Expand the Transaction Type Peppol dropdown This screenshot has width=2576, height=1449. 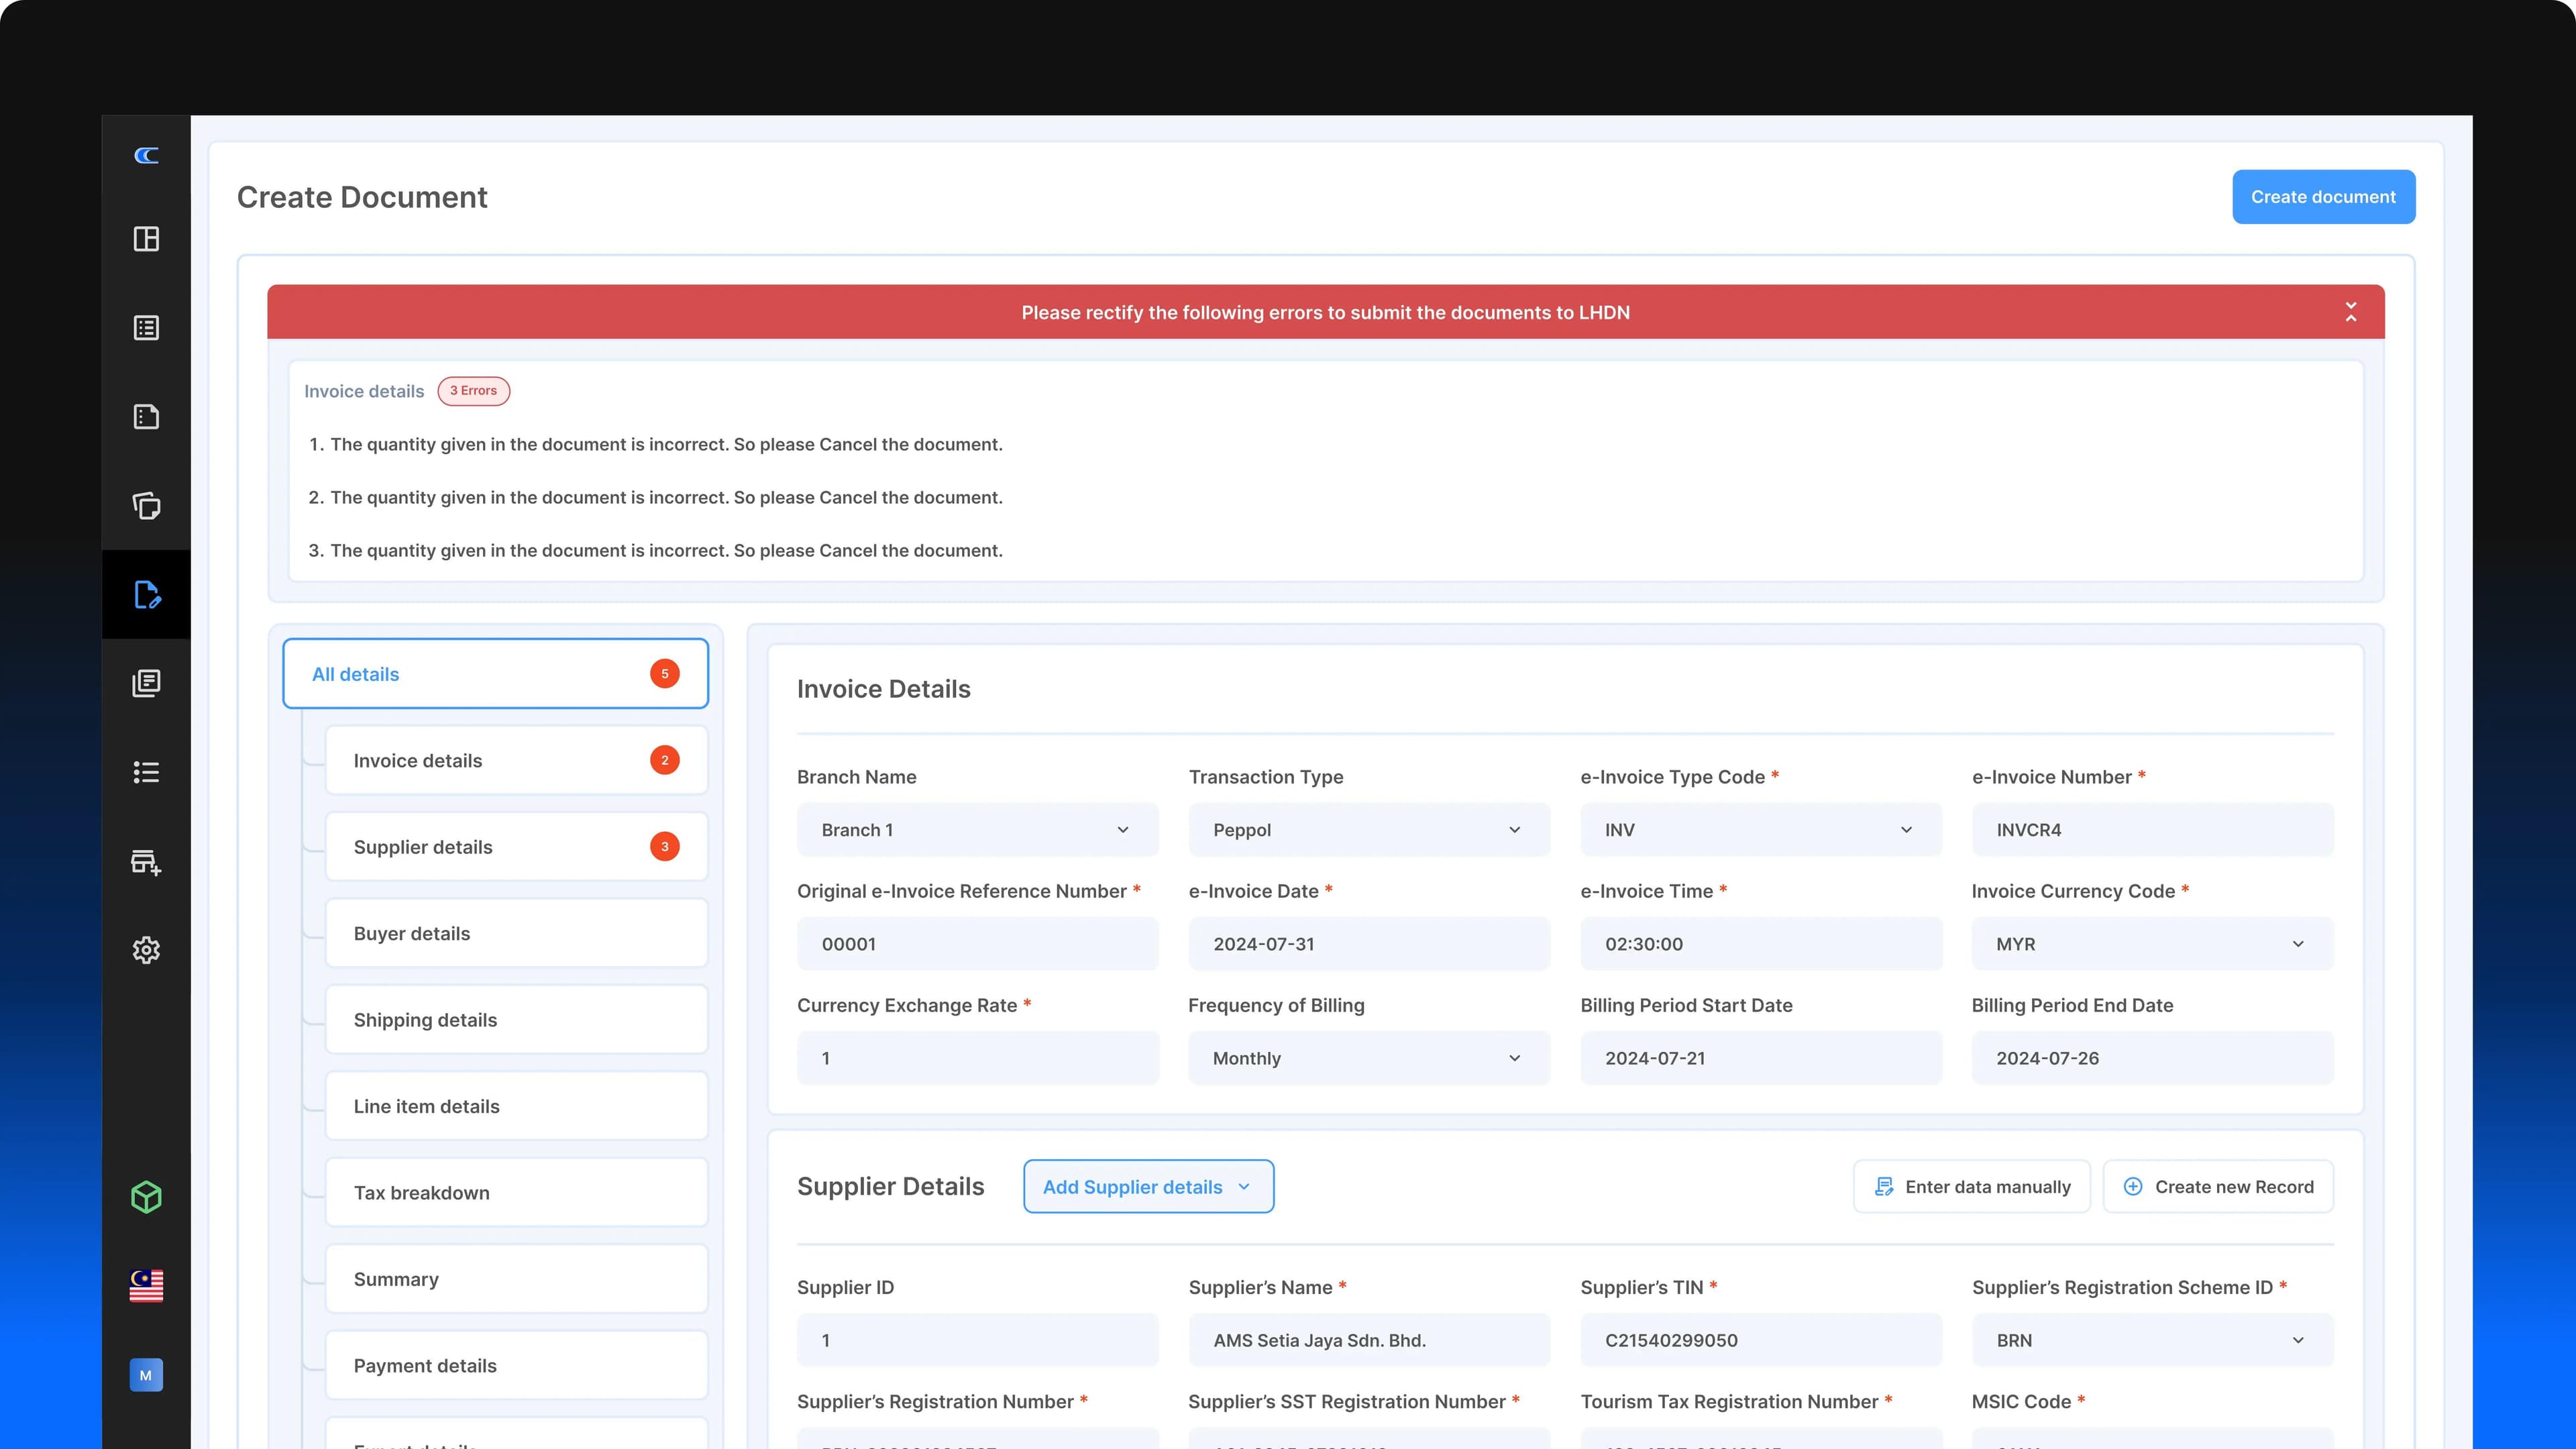click(1368, 830)
